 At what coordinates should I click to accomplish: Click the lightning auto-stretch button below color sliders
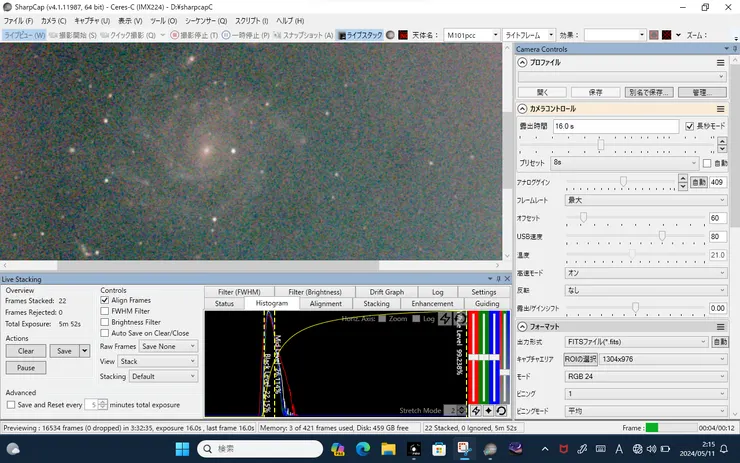[476, 411]
